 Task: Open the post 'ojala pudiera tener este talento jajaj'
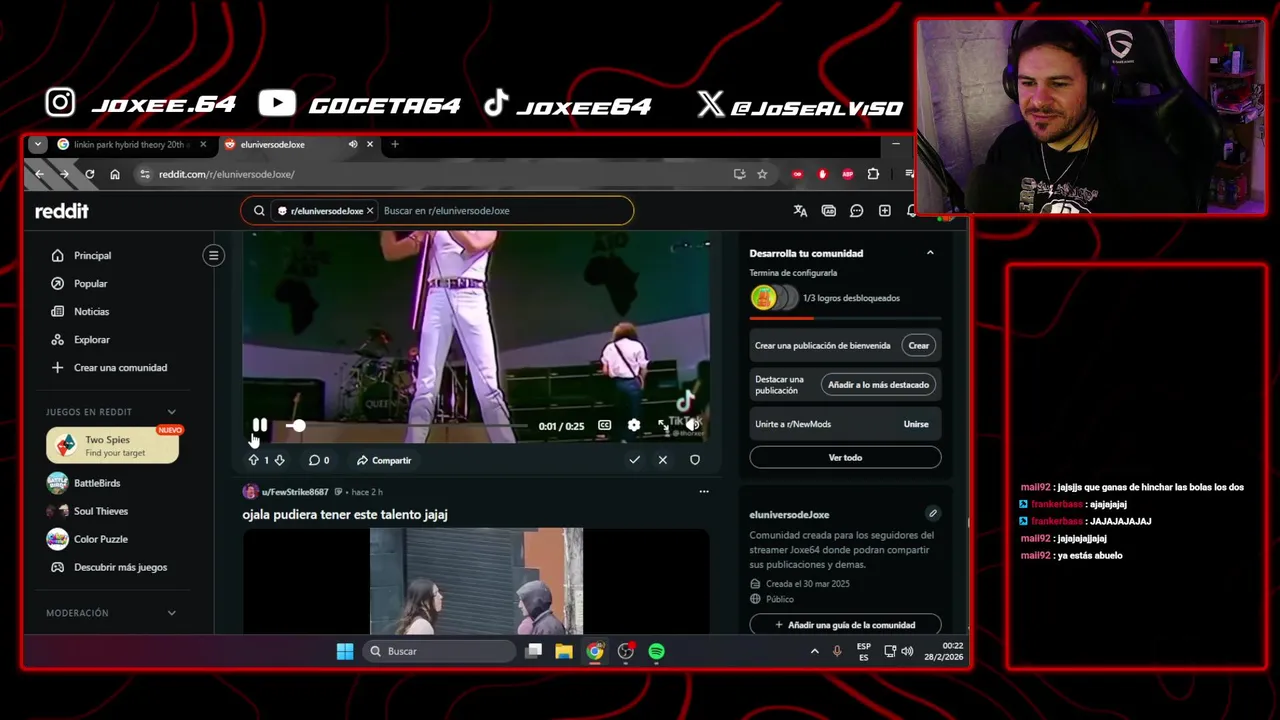click(x=345, y=514)
